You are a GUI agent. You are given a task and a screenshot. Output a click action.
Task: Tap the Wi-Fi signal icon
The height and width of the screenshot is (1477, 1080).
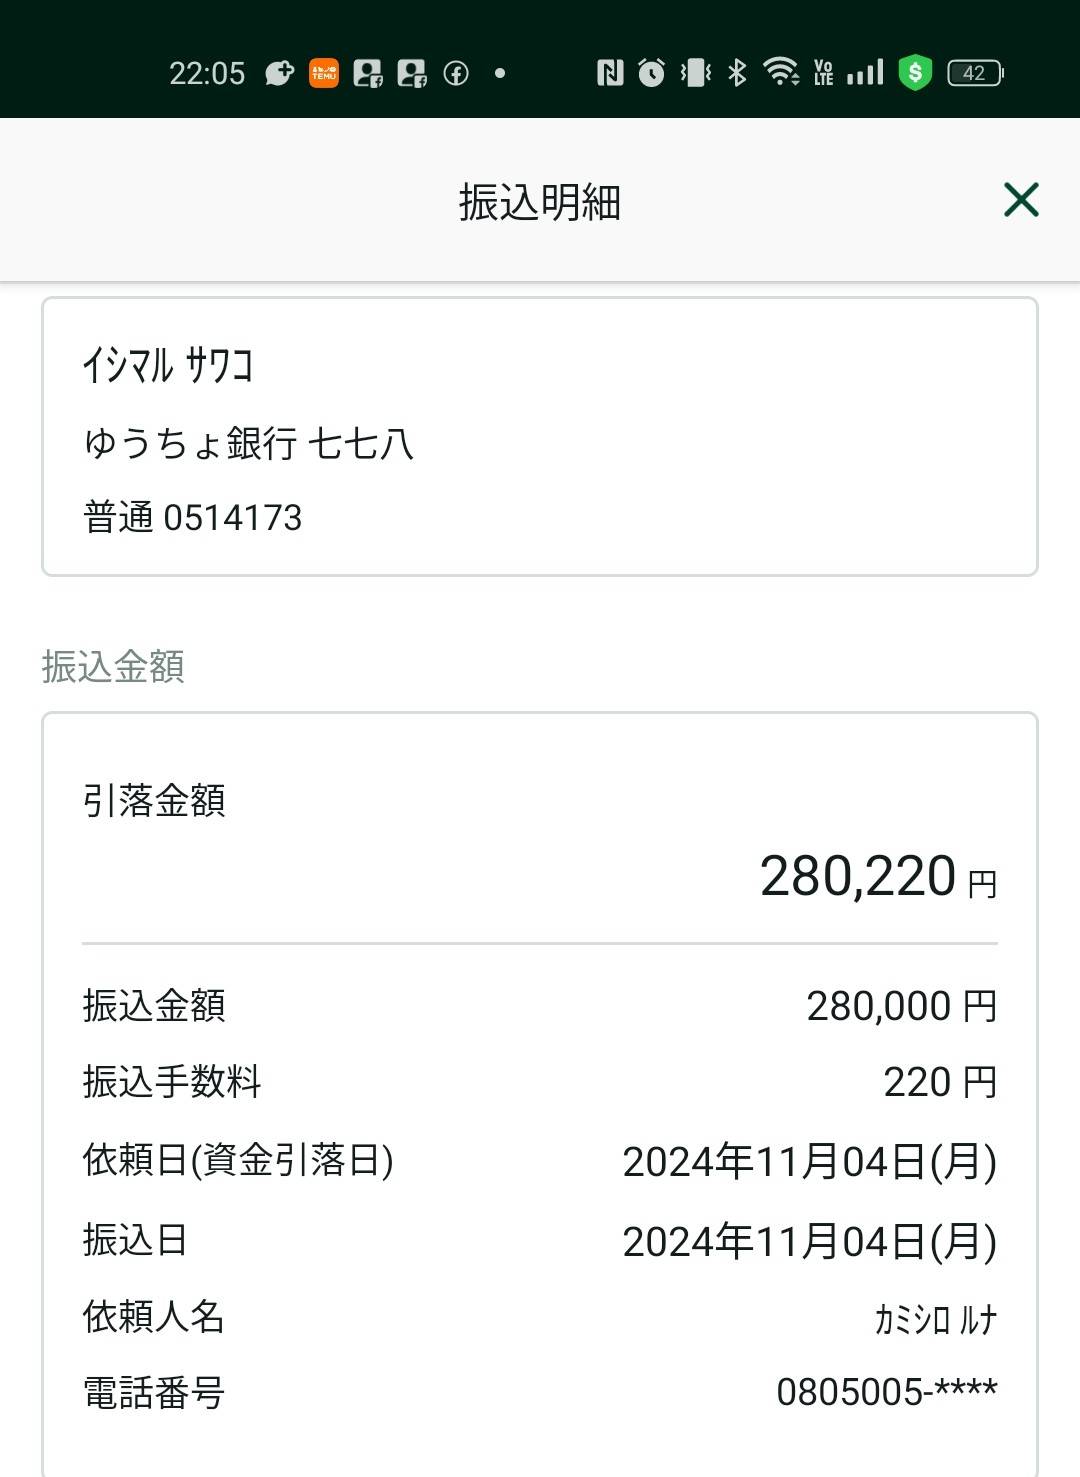[x=781, y=72]
